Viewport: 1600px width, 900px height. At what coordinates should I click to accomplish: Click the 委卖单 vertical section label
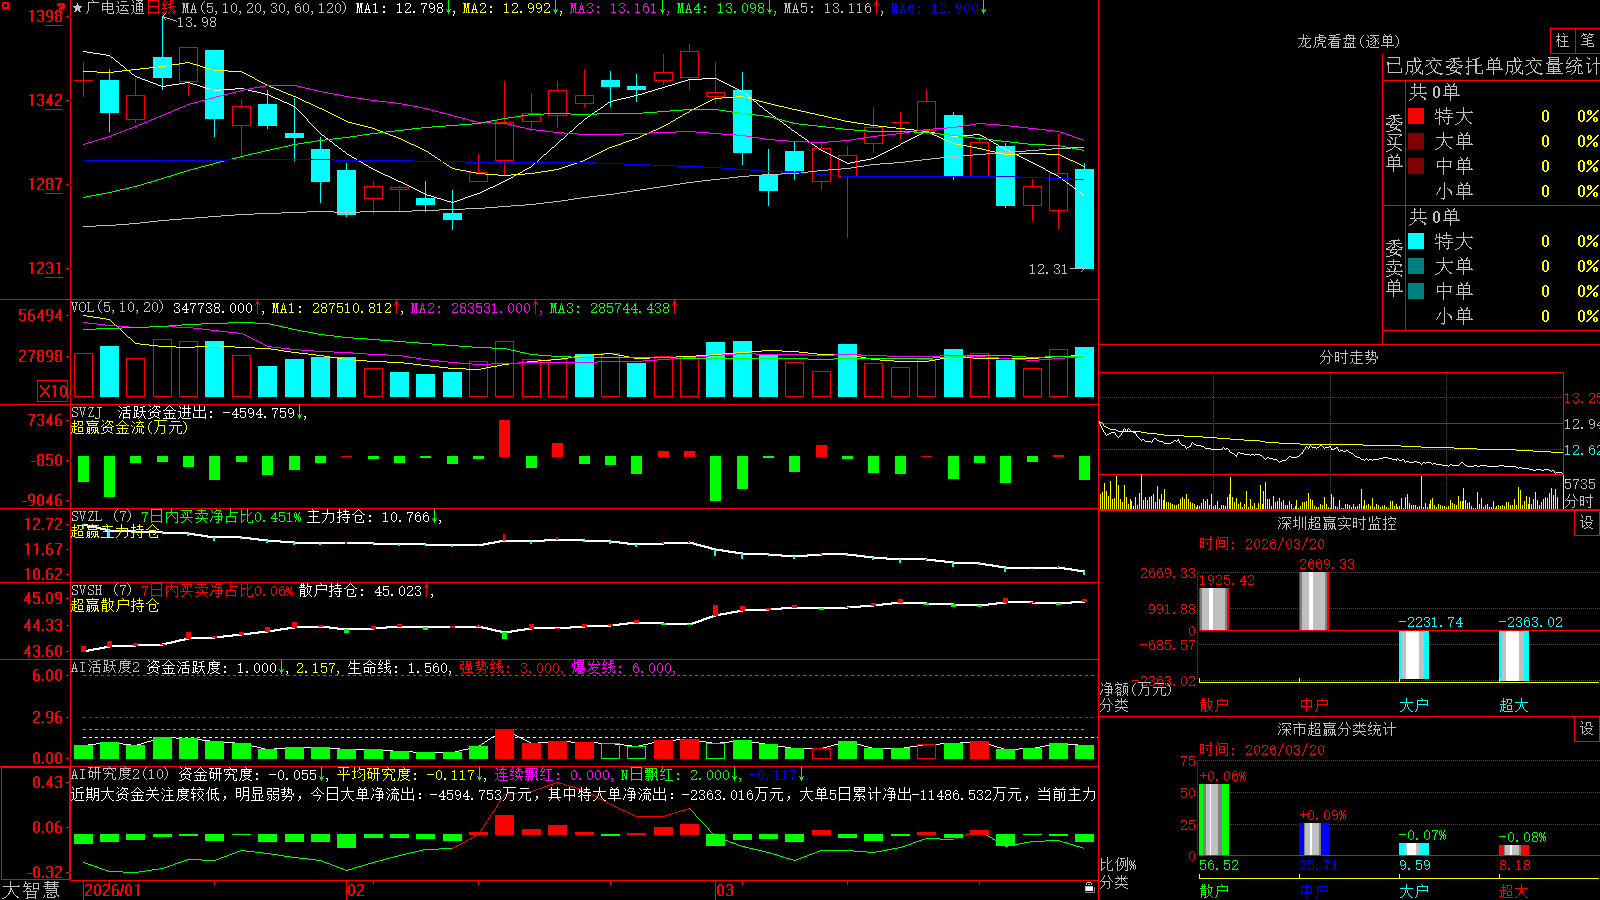(1394, 268)
